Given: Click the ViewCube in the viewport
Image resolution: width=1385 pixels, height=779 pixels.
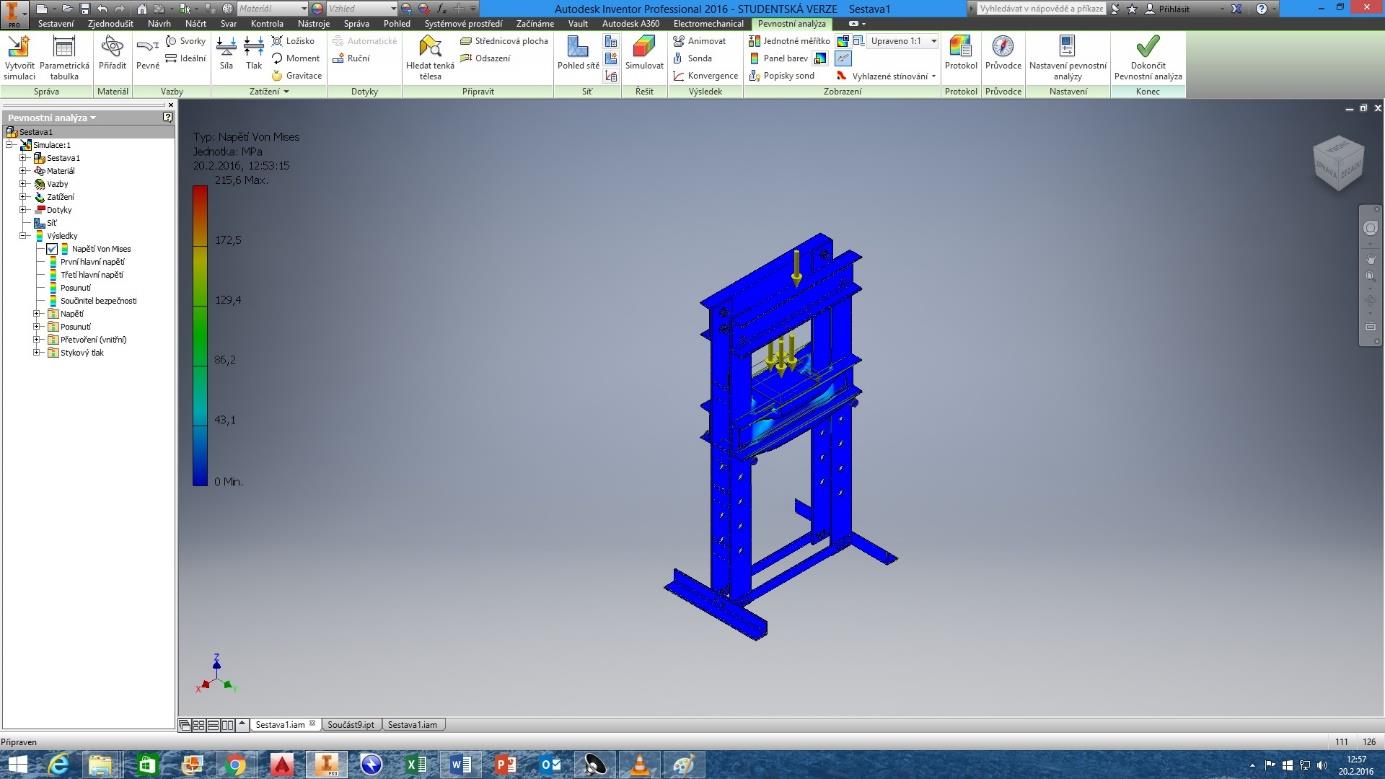Looking at the screenshot, I should 1338,165.
